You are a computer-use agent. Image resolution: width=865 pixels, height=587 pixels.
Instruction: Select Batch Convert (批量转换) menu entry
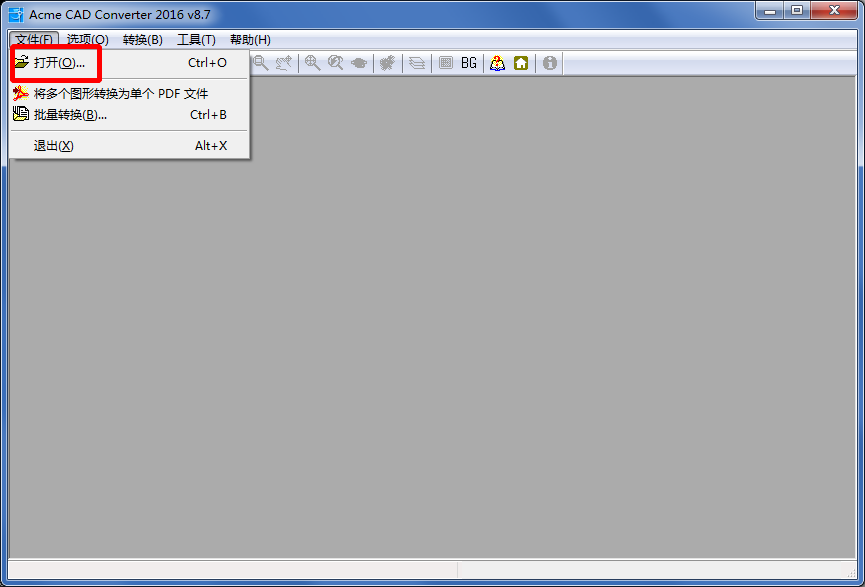click(130, 115)
